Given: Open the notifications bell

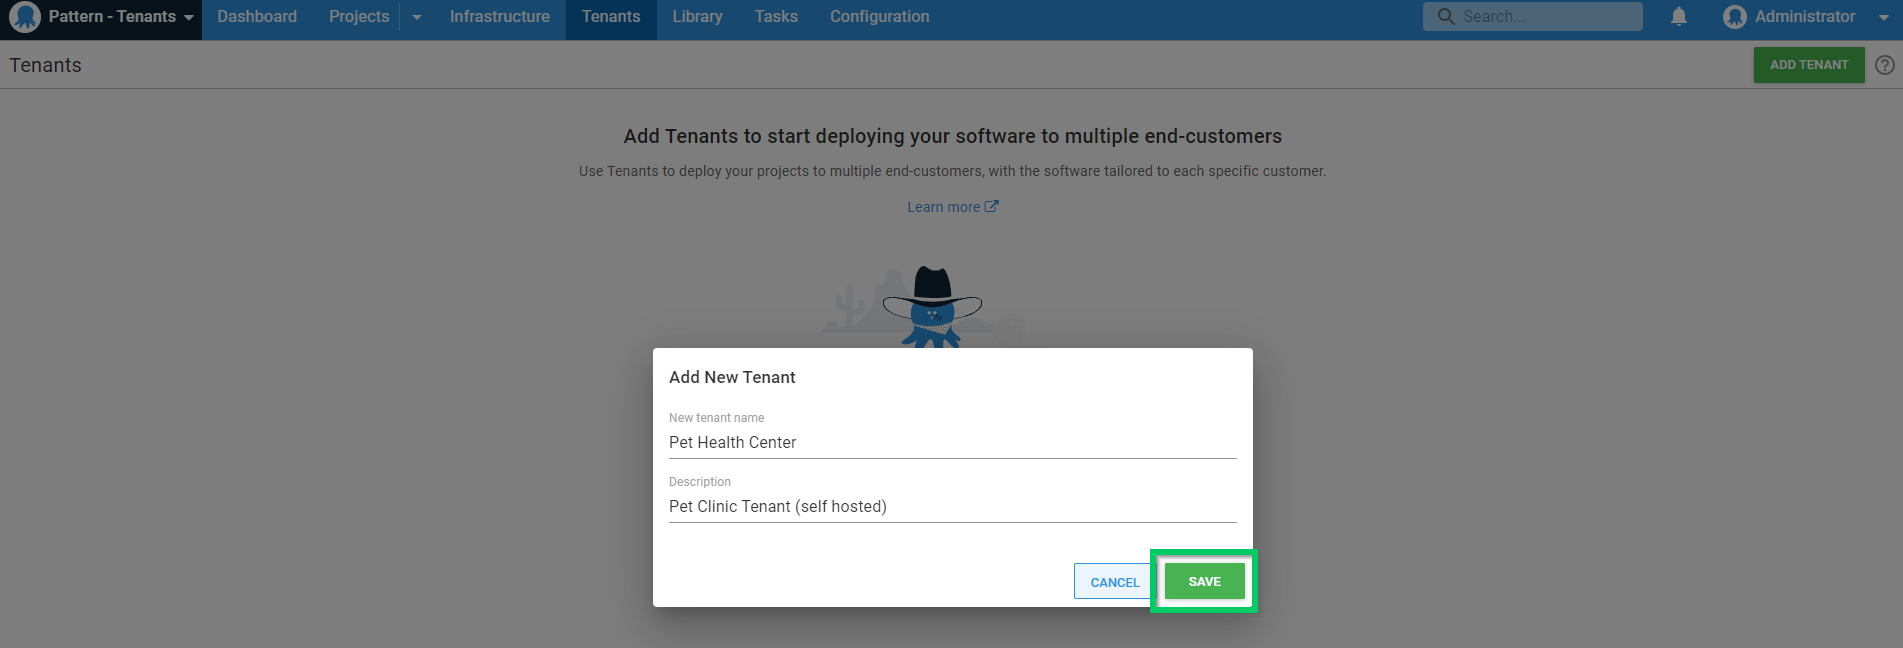Looking at the screenshot, I should click(x=1679, y=17).
